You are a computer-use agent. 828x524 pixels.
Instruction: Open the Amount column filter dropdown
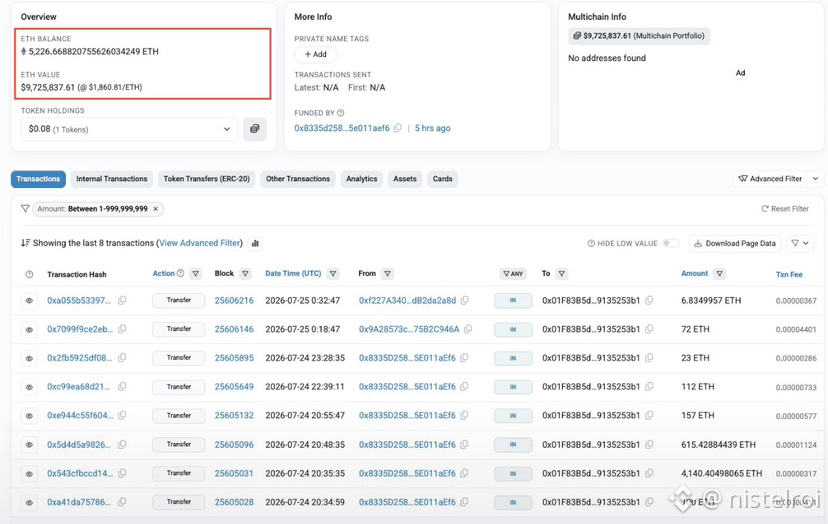720,274
